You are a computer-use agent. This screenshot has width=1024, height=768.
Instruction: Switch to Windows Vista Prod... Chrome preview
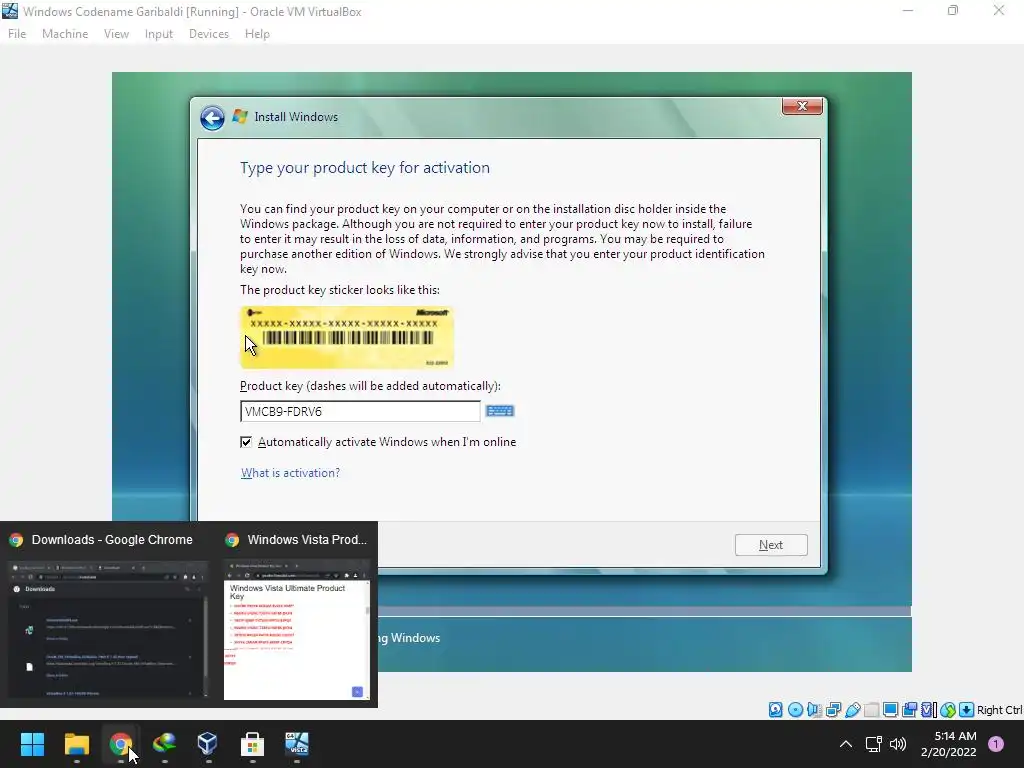point(297,615)
